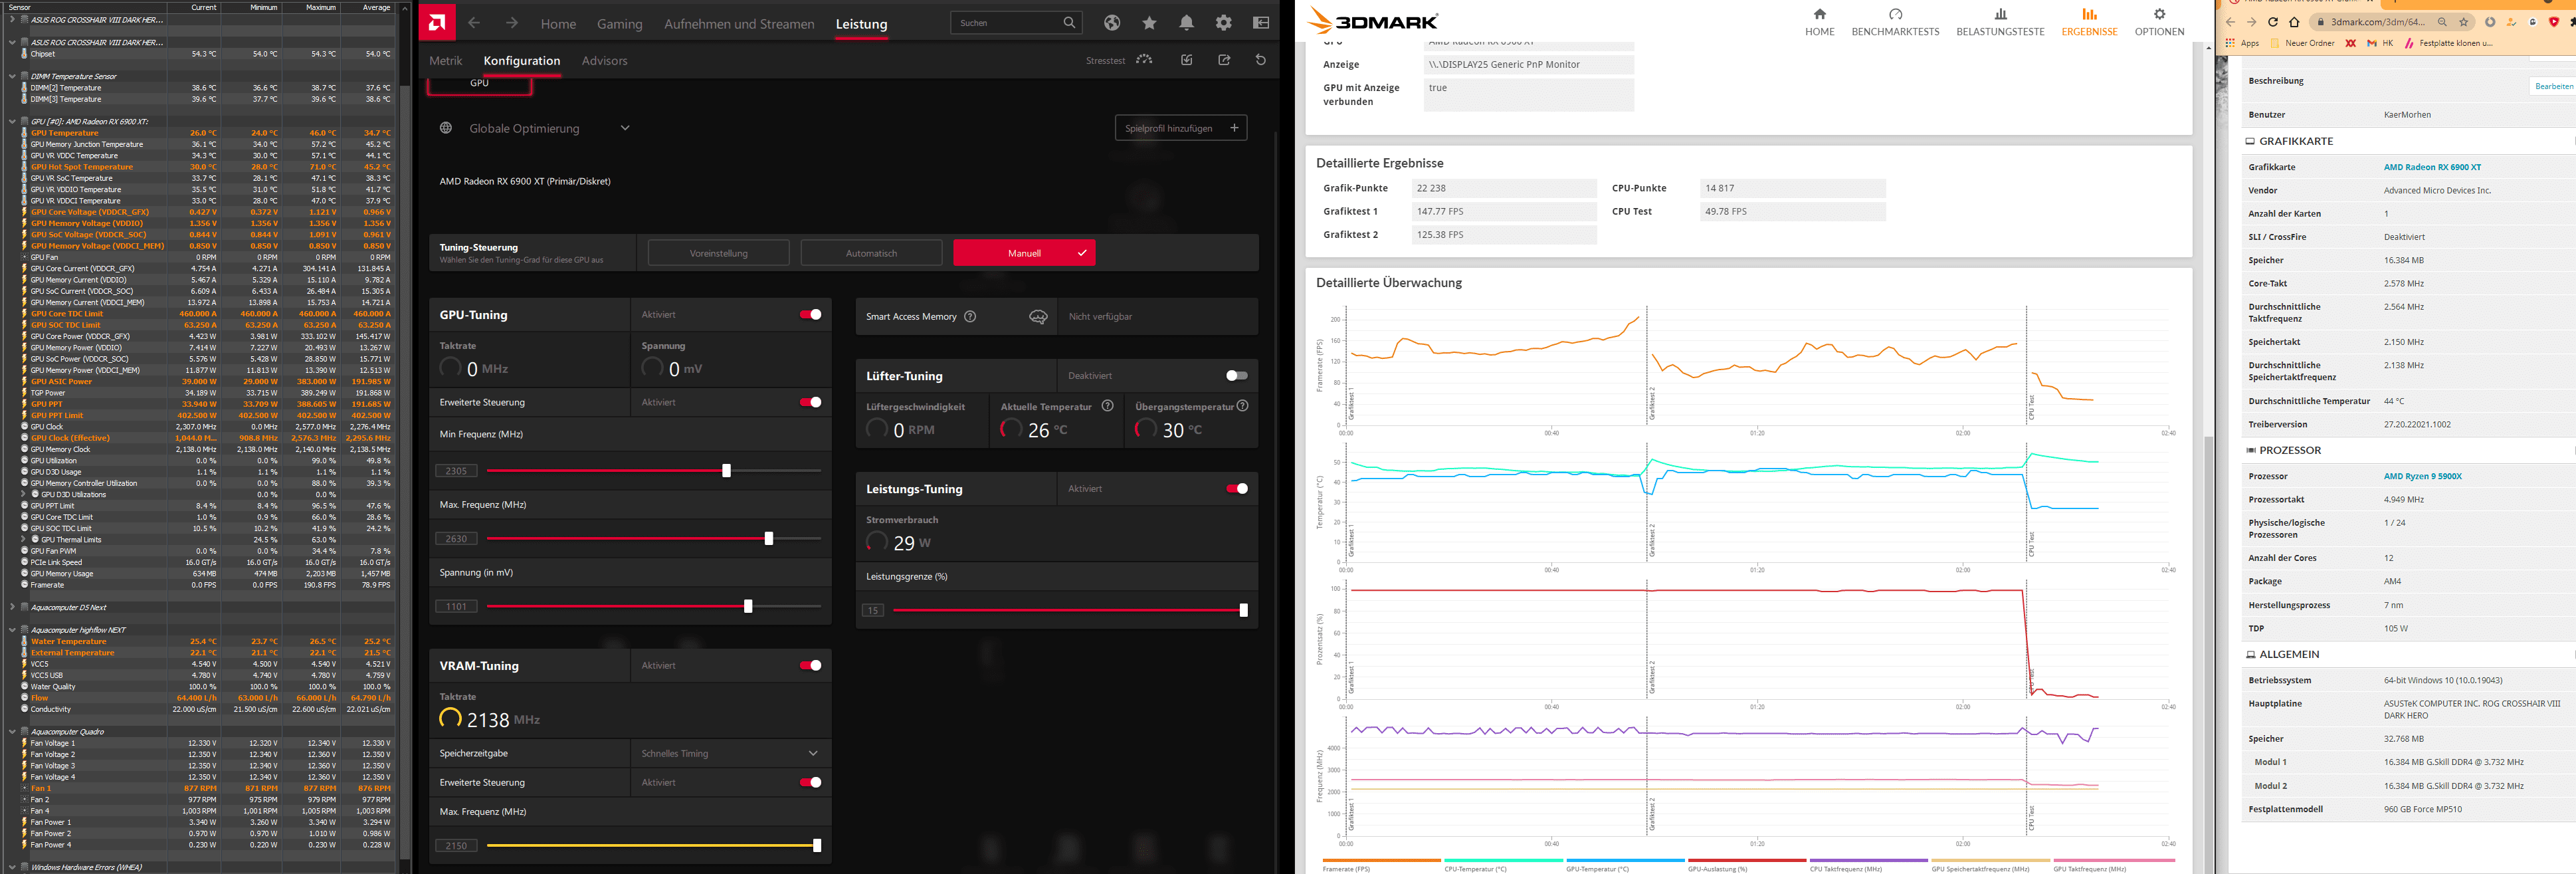Switch to the Metrik sub-tab

click(x=446, y=61)
